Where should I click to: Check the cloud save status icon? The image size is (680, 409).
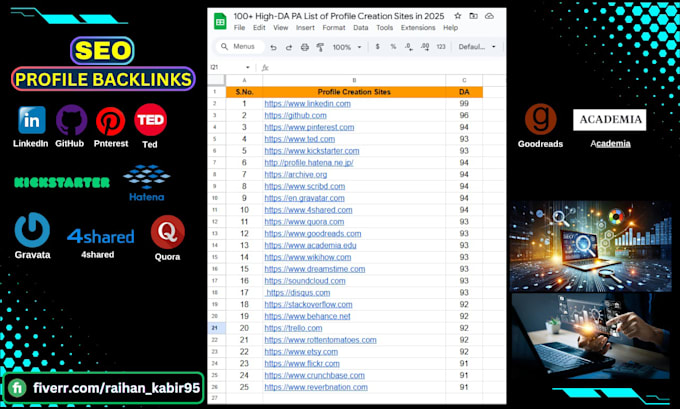(x=489, y=16)
